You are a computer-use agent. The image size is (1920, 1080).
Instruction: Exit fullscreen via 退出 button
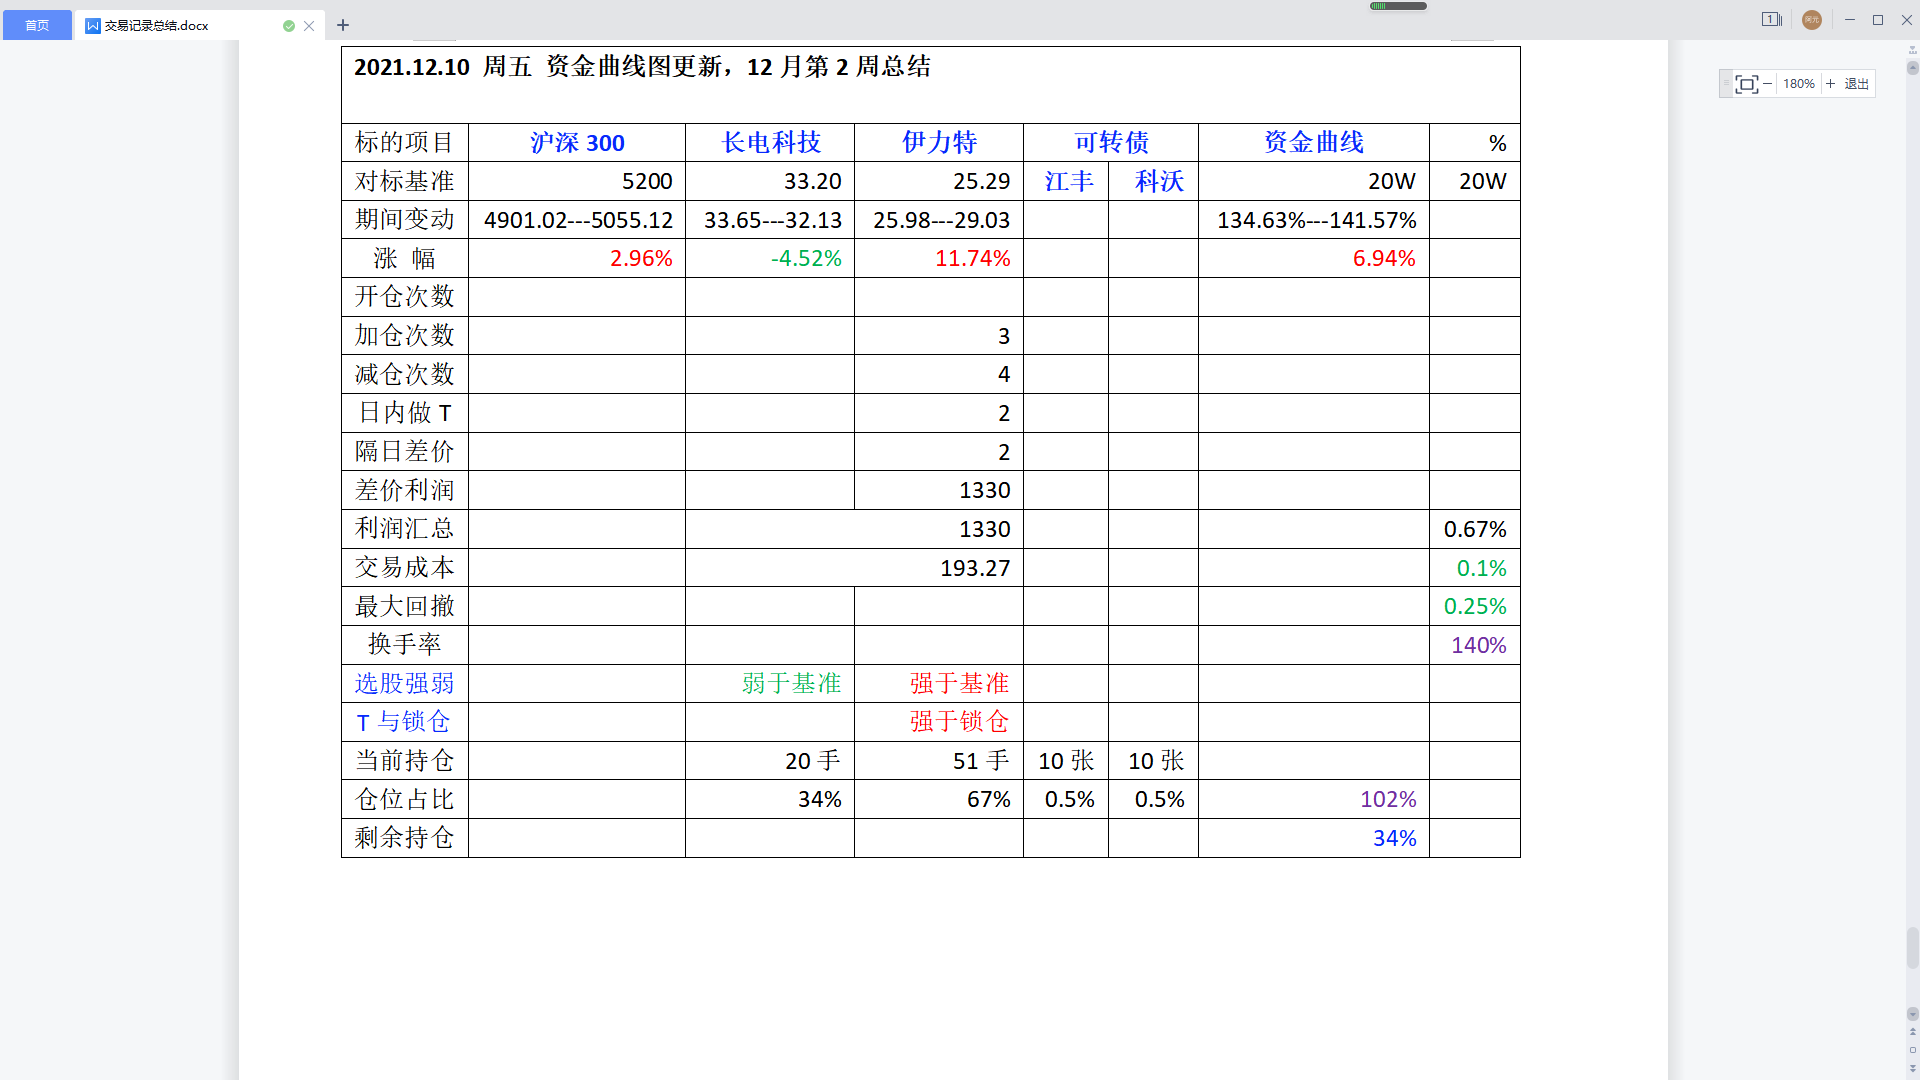click(1857, 84)
